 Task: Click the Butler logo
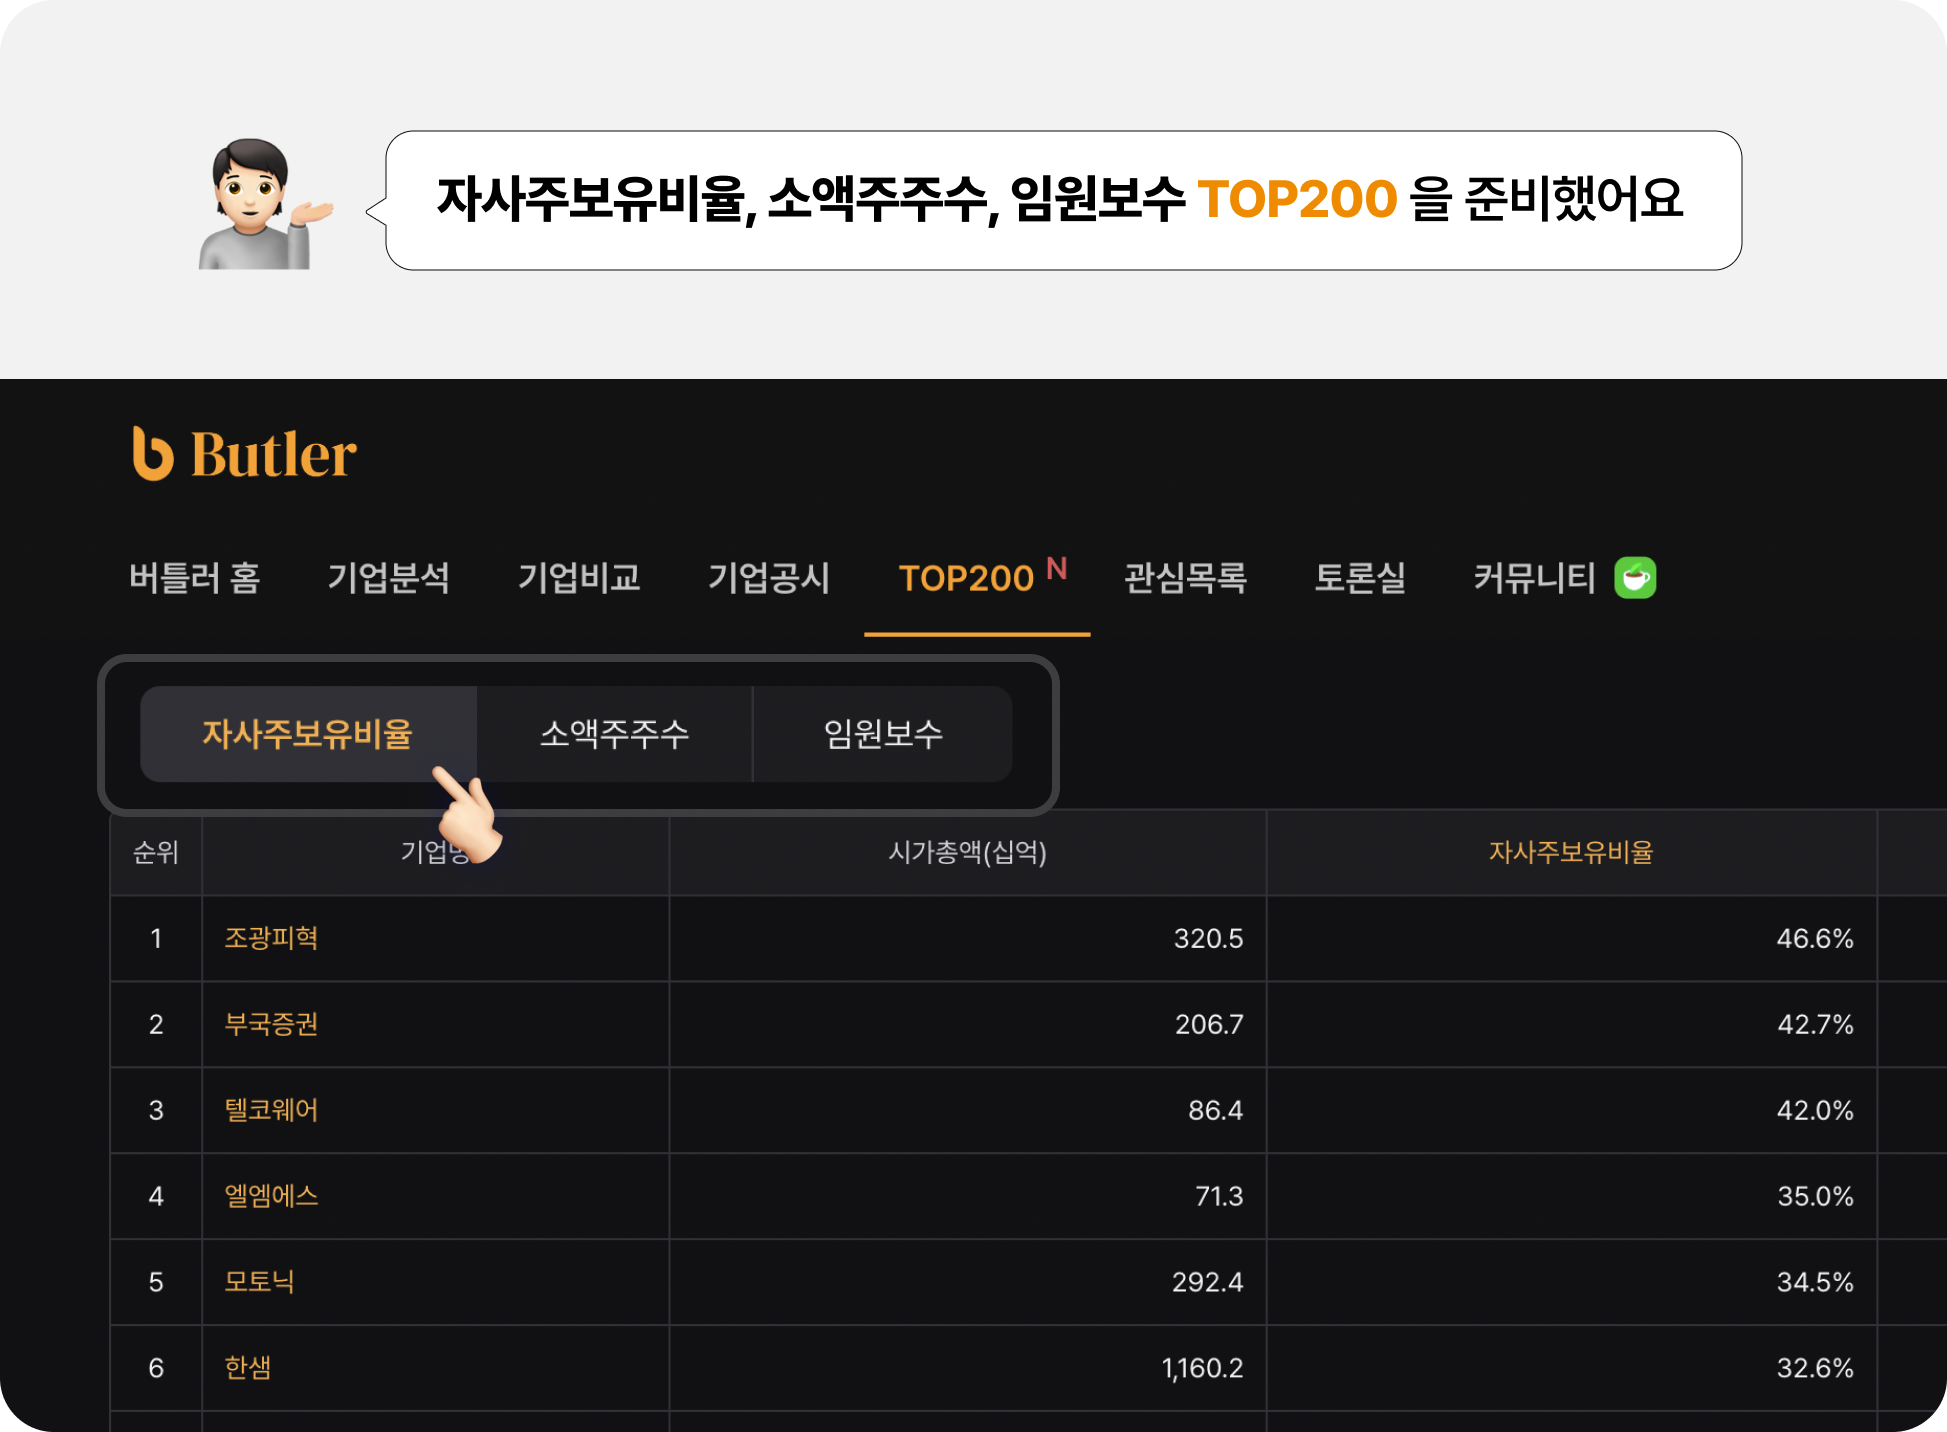(245, 454)
